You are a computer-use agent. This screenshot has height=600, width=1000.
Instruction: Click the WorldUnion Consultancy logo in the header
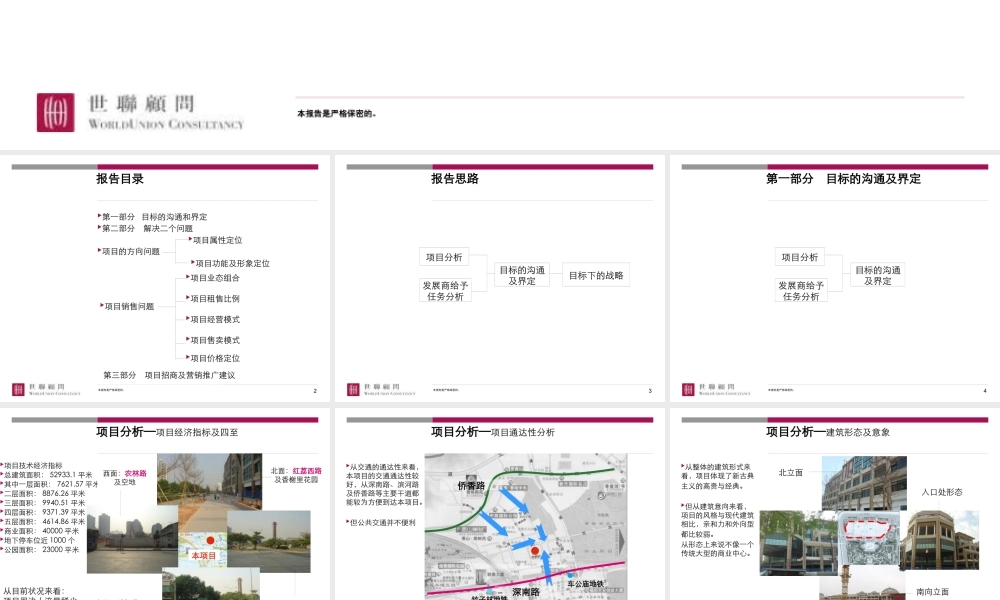(140, 112)
